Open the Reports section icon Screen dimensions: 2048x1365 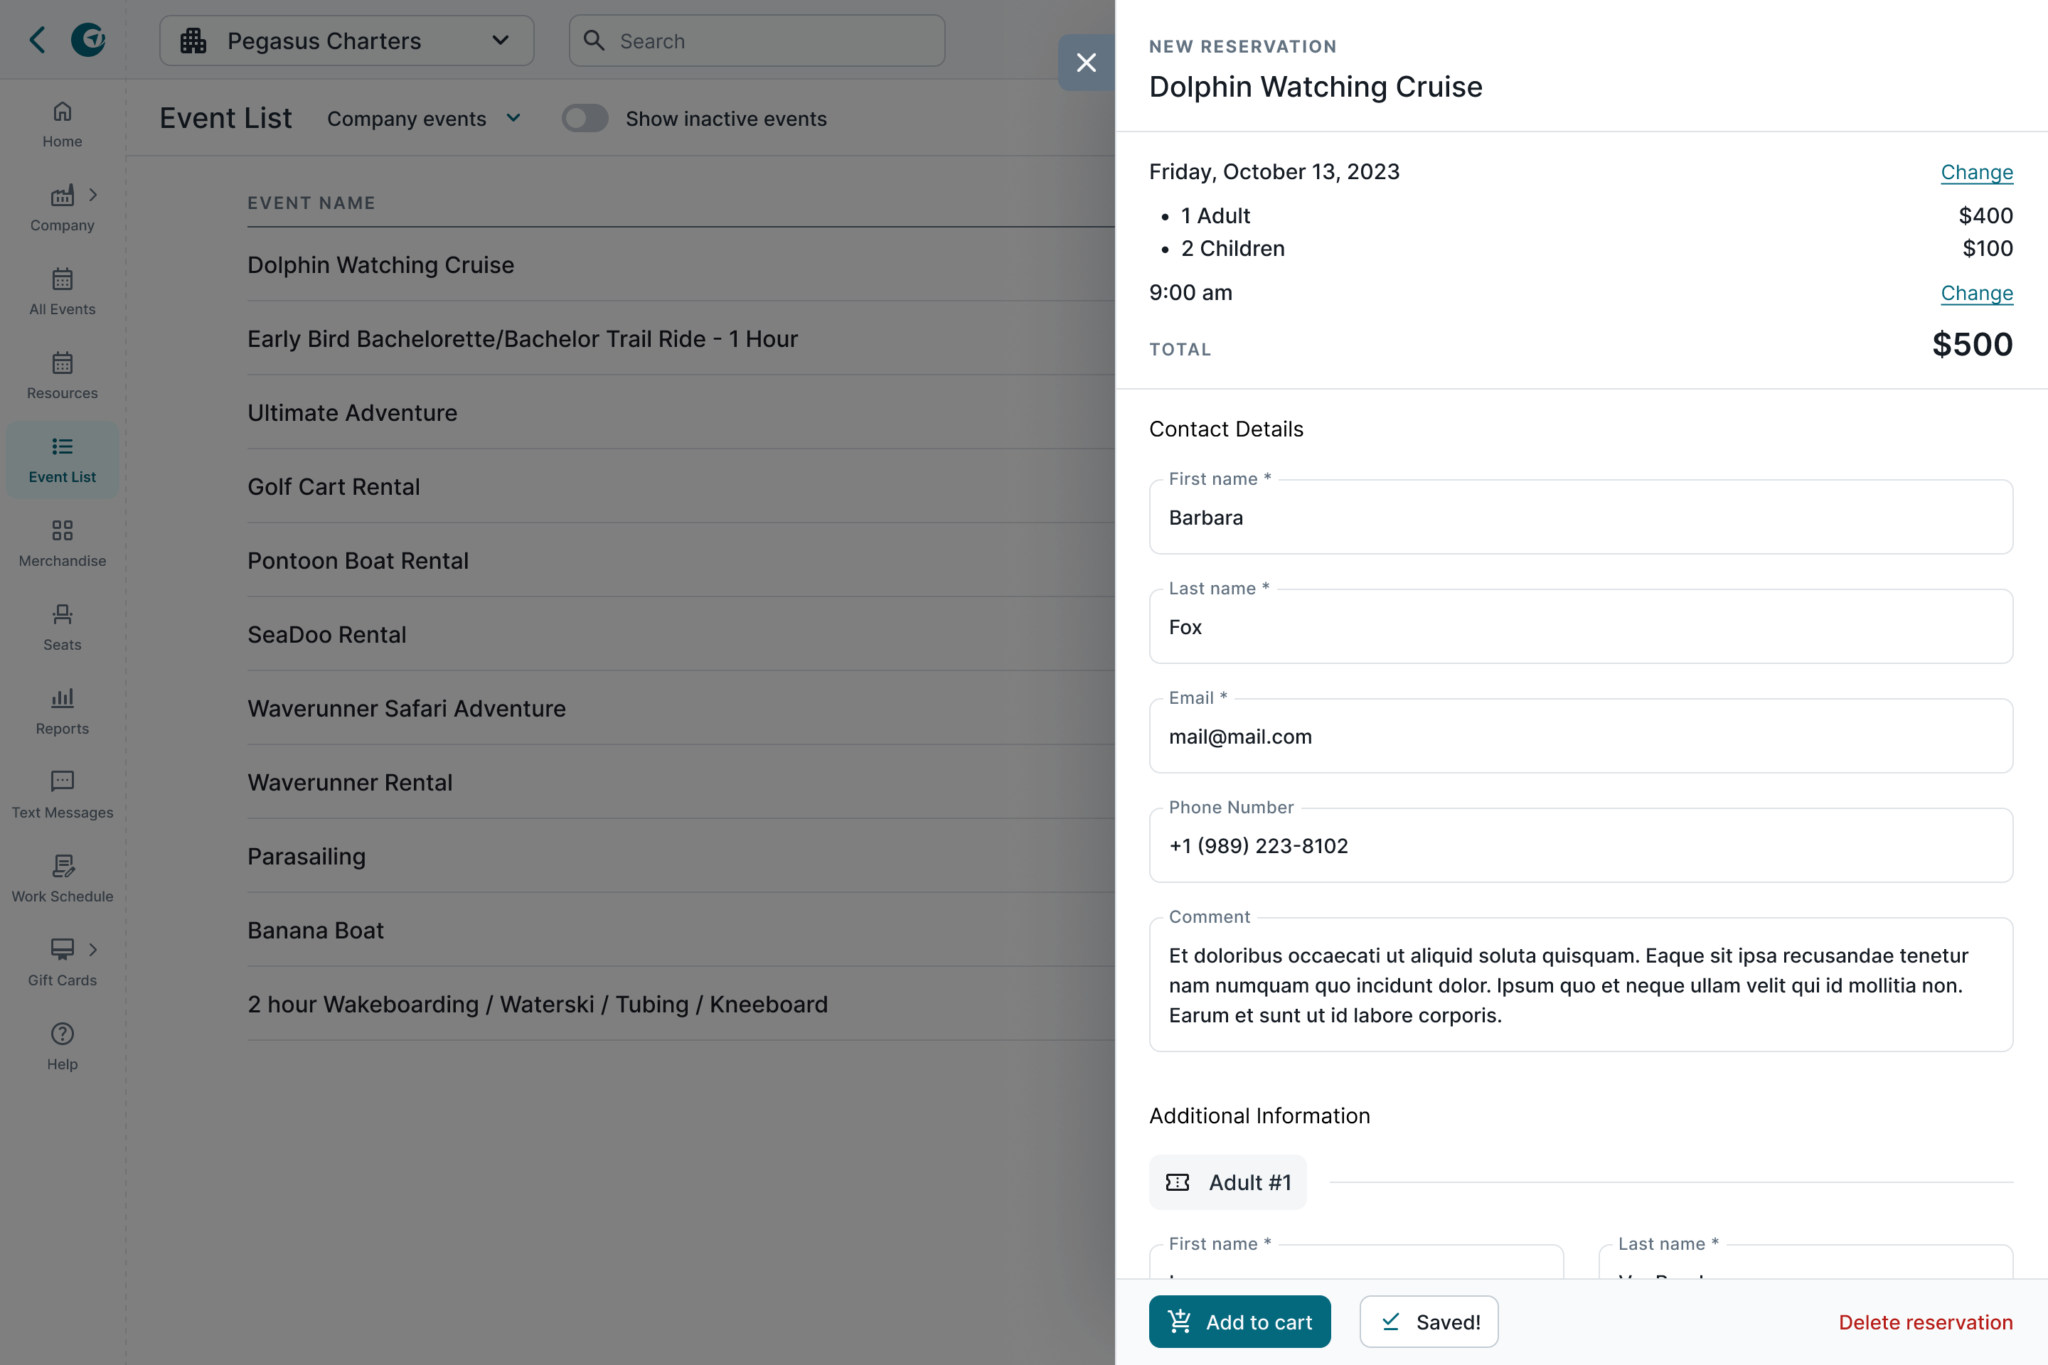tap(62, 698)
